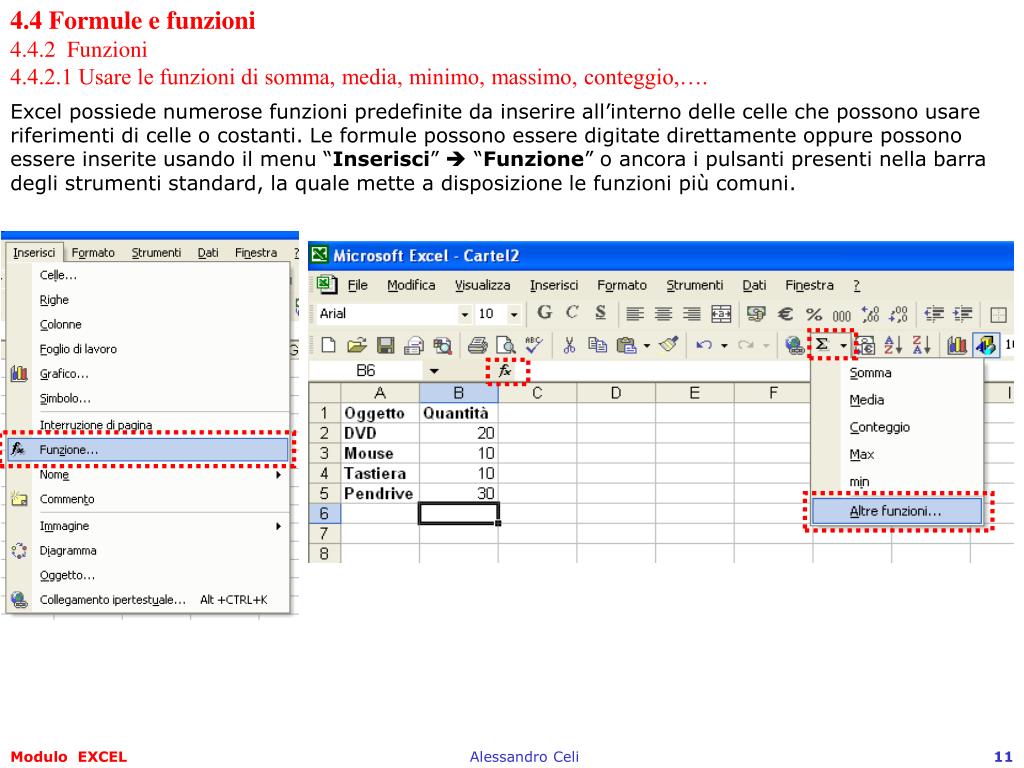Click the Save floppy disk icon

point(385,345)
